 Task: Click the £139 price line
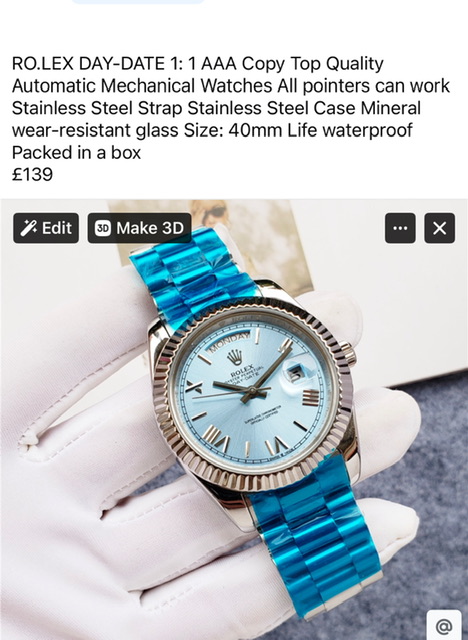[x=32, y=175]
